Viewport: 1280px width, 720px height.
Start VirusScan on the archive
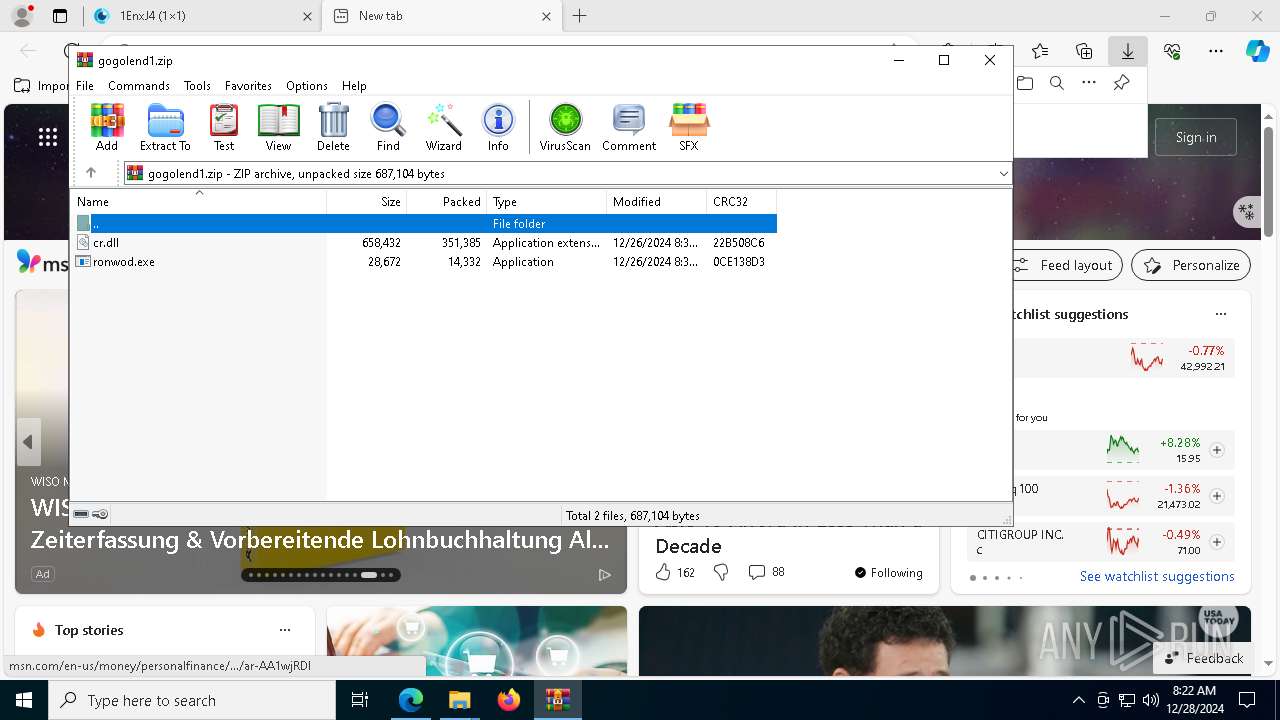point(565,127)
